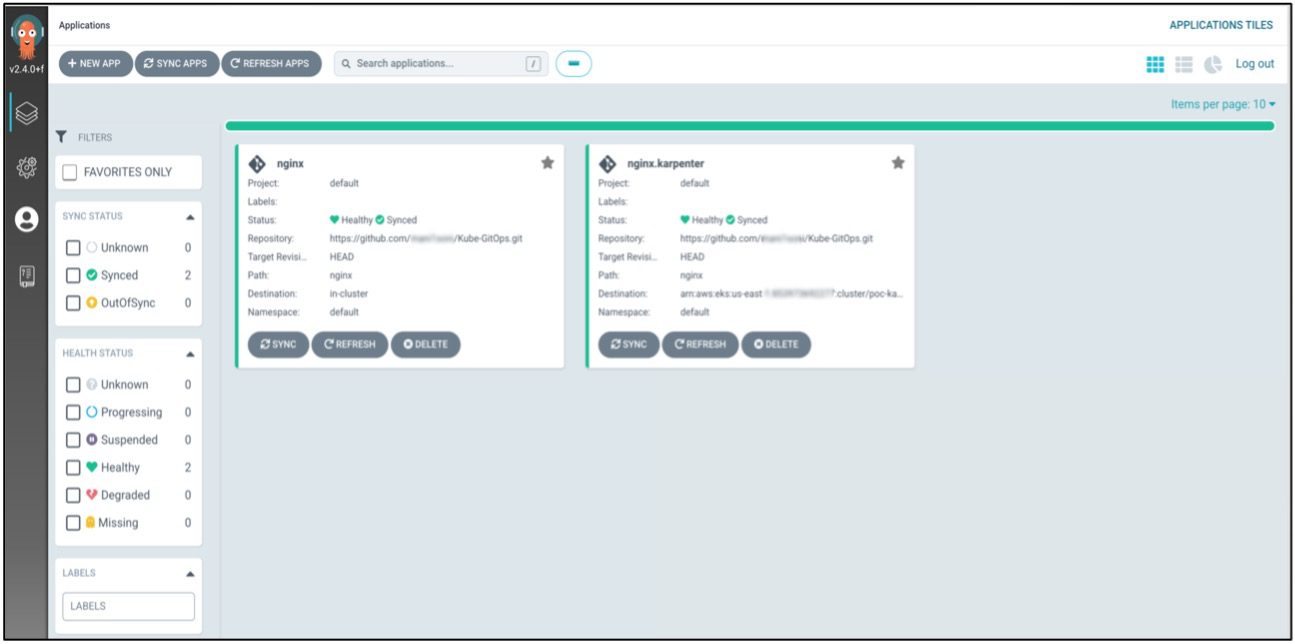Enable the Synced filter checkbox
Viewport: 1295px width, 644px height.
tap(73, 275)
